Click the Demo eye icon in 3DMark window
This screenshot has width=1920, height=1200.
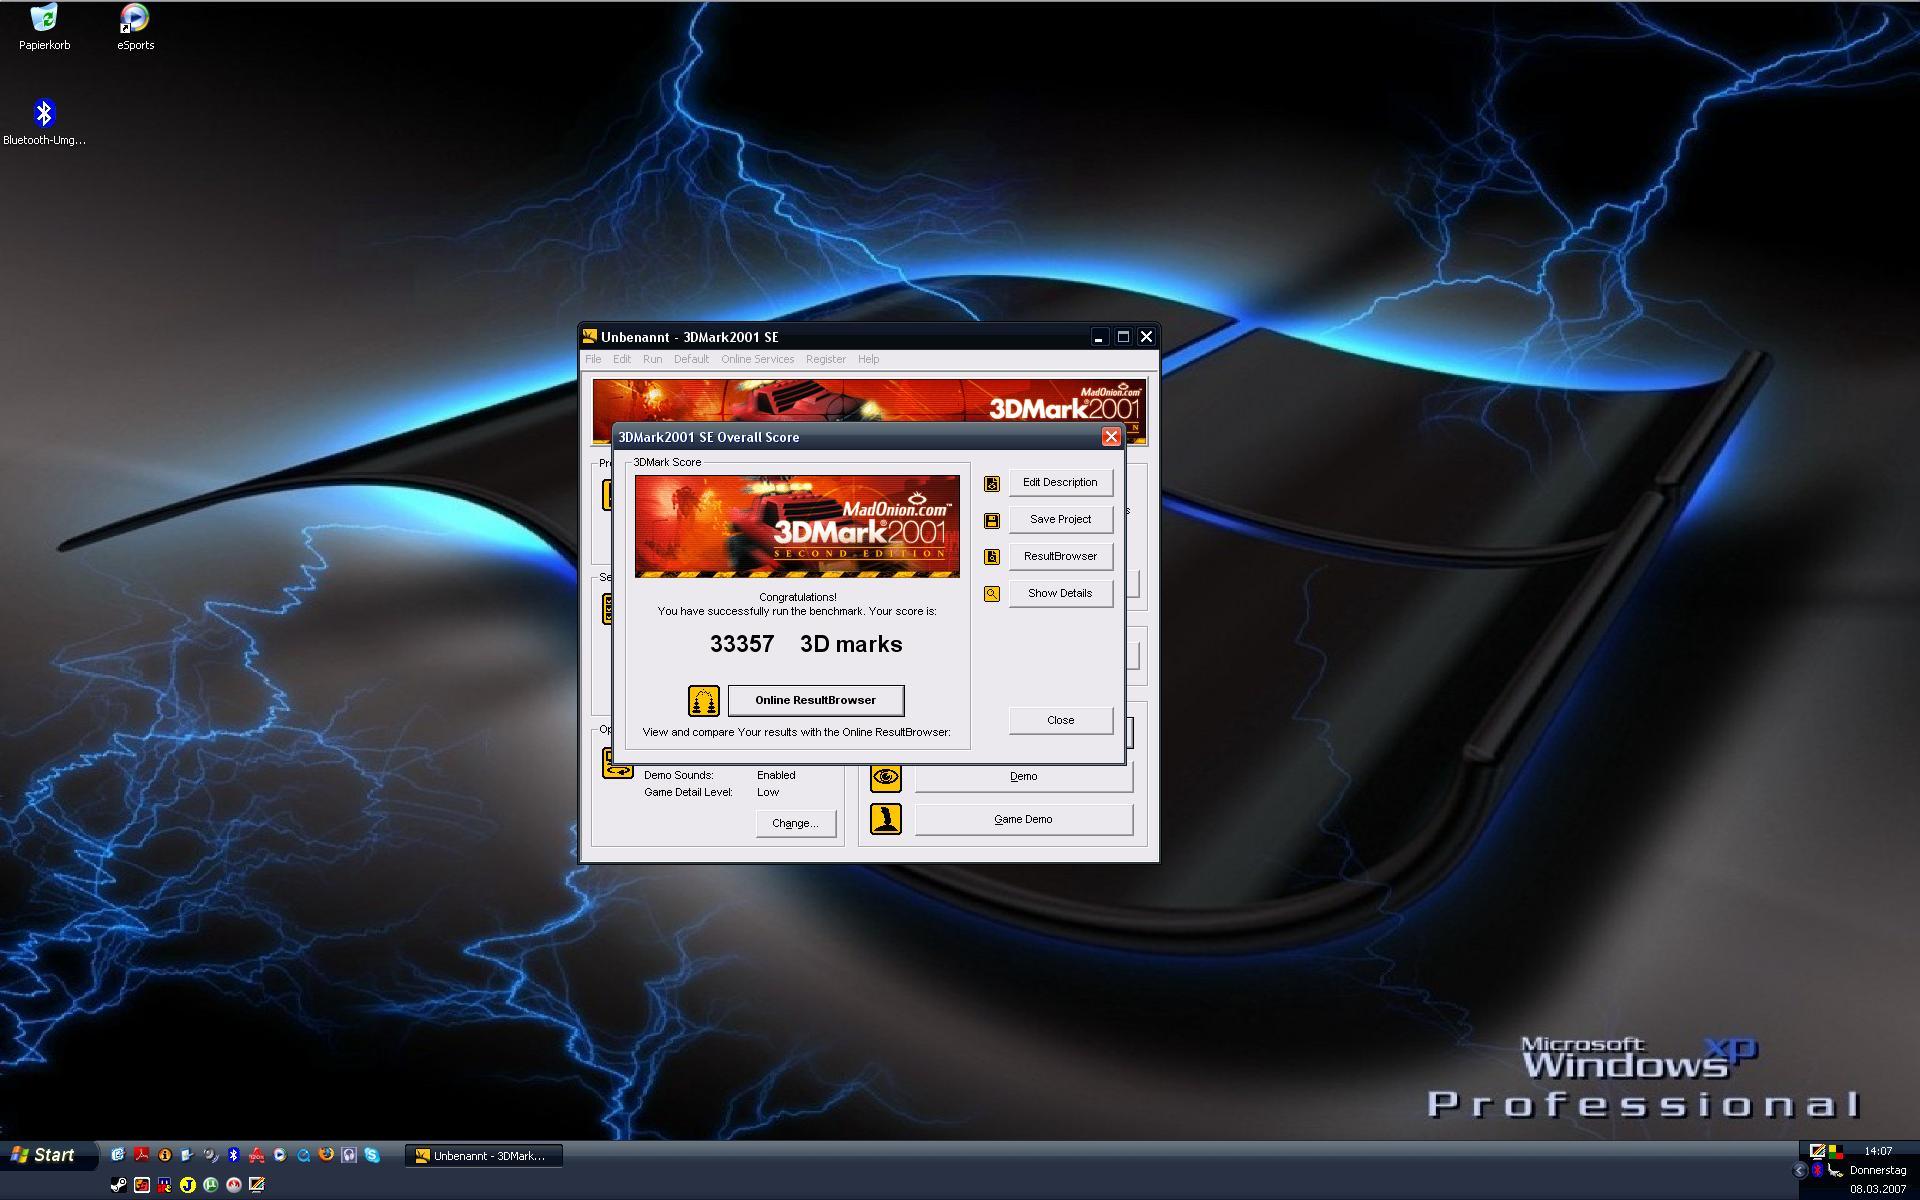(x=886, y=777)
